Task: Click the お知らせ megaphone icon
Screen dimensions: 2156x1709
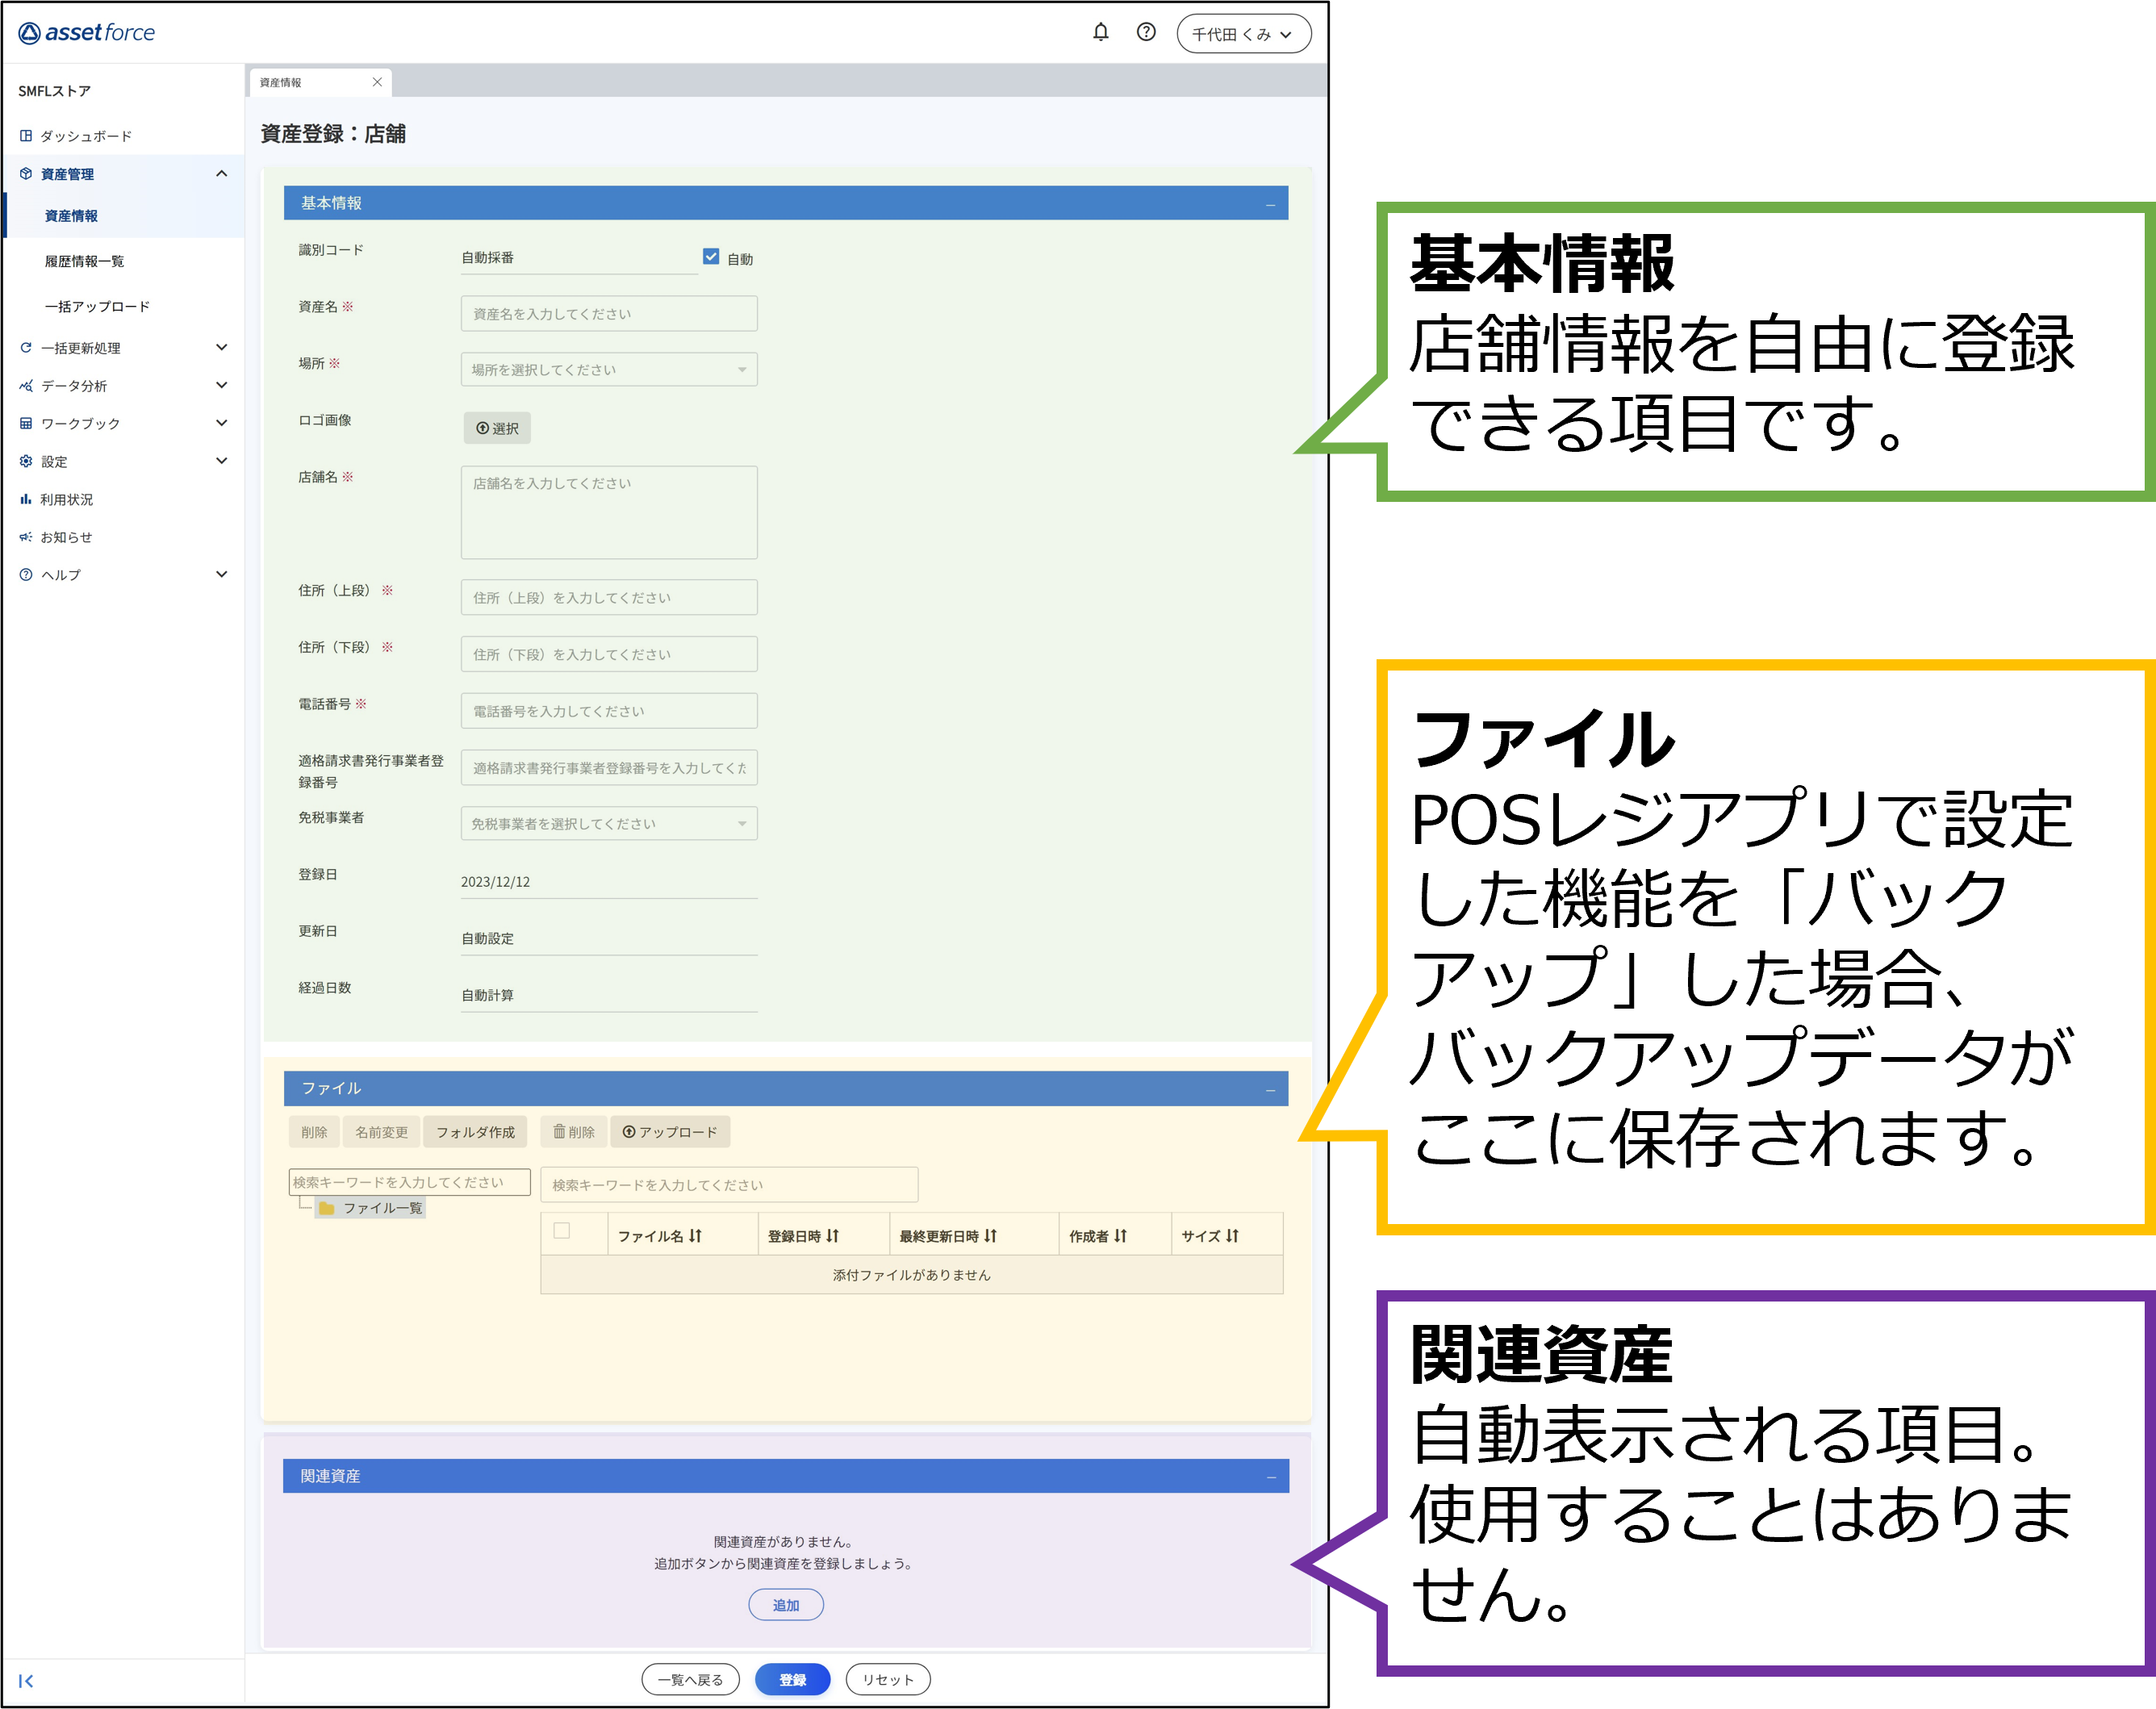Action: (25, 536)
